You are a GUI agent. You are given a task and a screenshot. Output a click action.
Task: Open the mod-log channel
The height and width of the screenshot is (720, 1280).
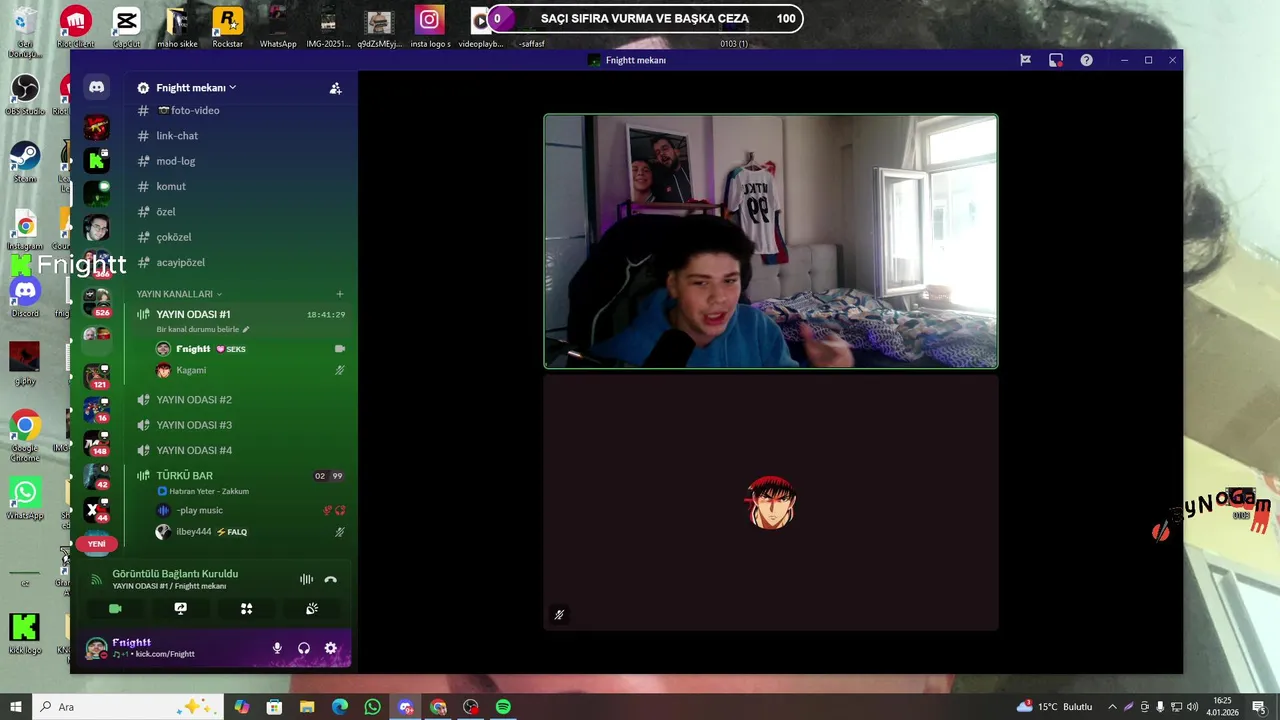(x=176, y=161)
